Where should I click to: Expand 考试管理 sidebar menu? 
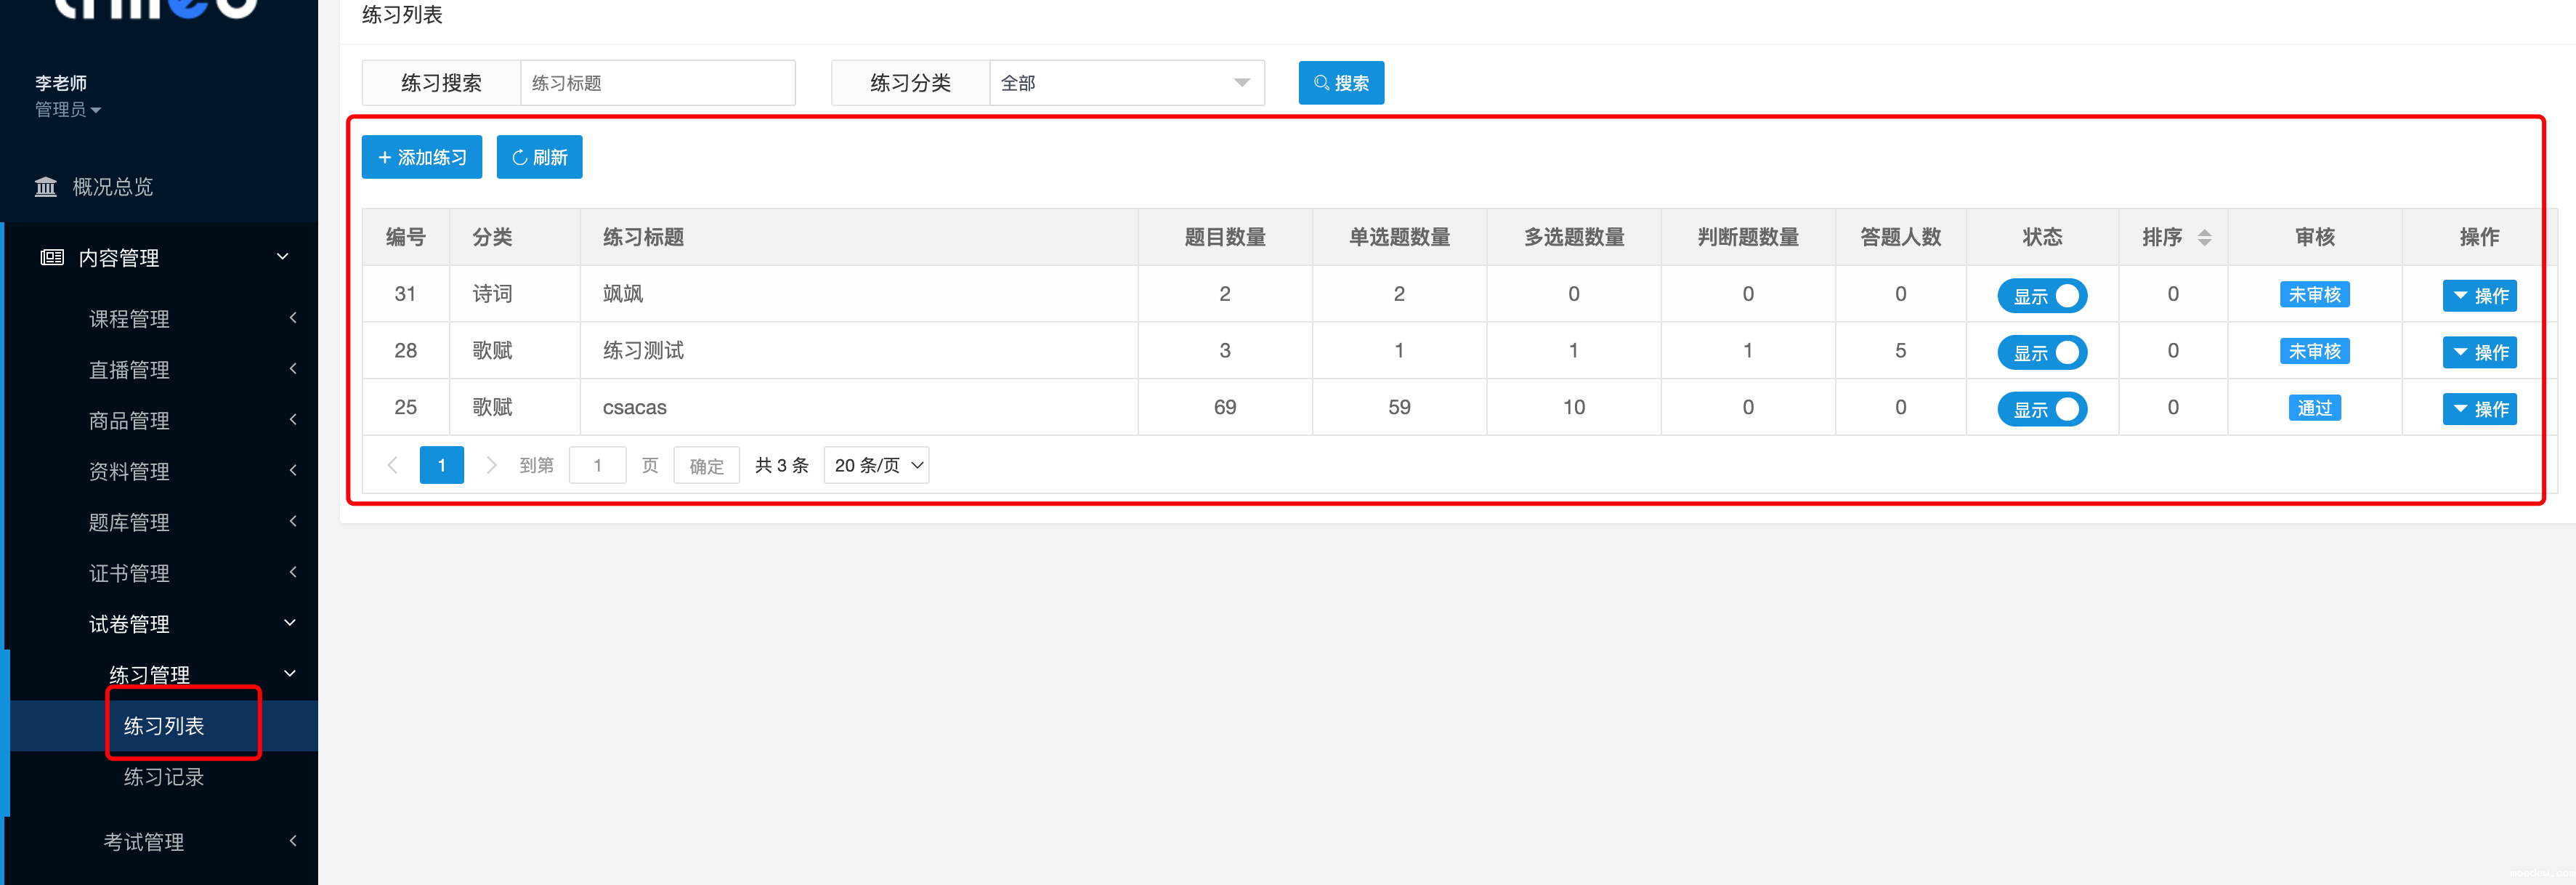[x=144, y=842]
